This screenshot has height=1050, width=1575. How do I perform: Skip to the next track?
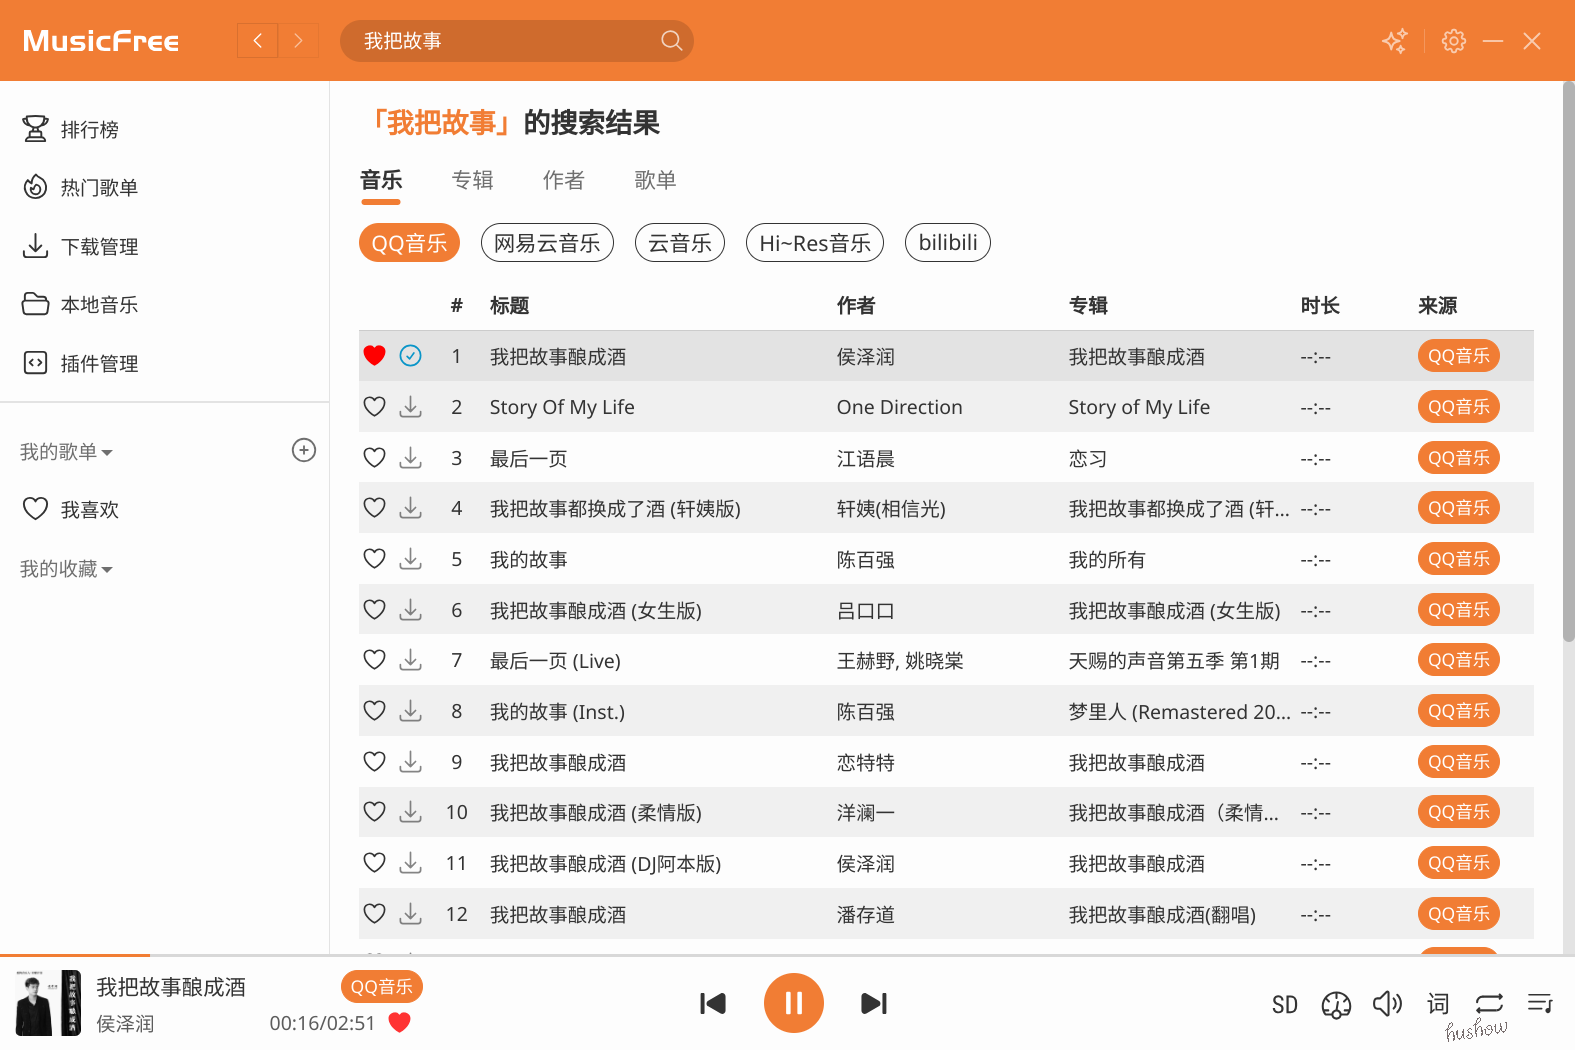[x=874, y=1003]
